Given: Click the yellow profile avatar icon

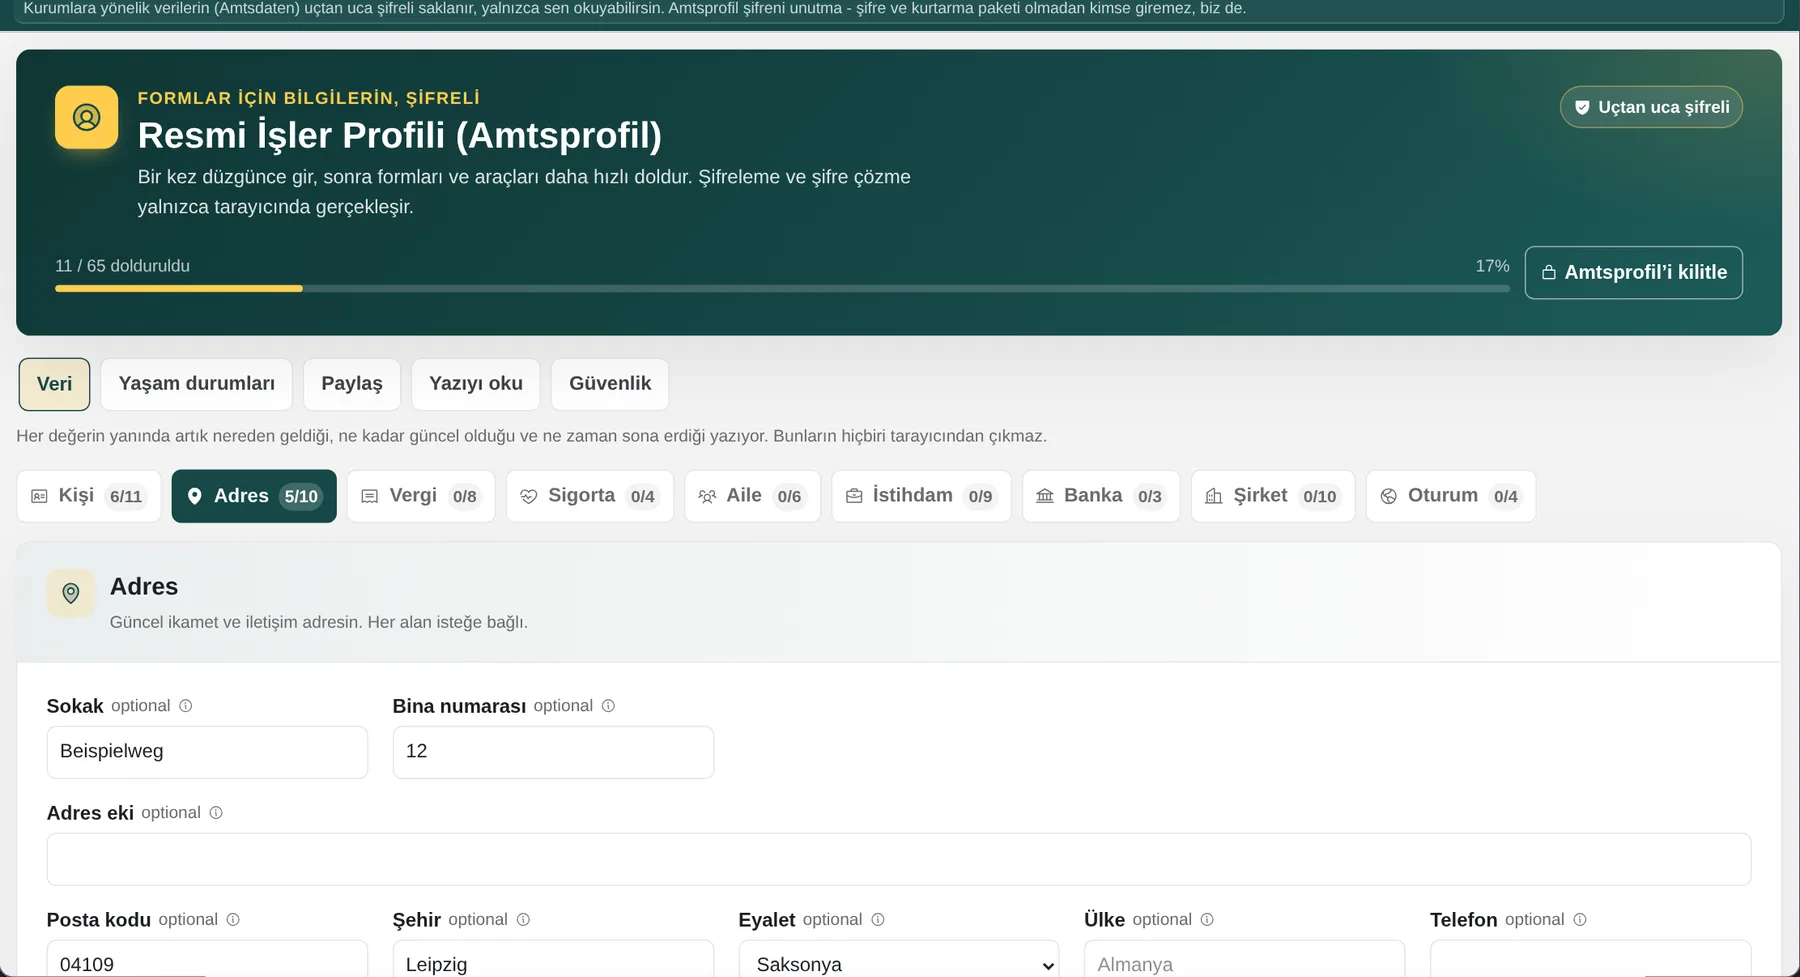Looking at the screenshot, I should (86, 118).
